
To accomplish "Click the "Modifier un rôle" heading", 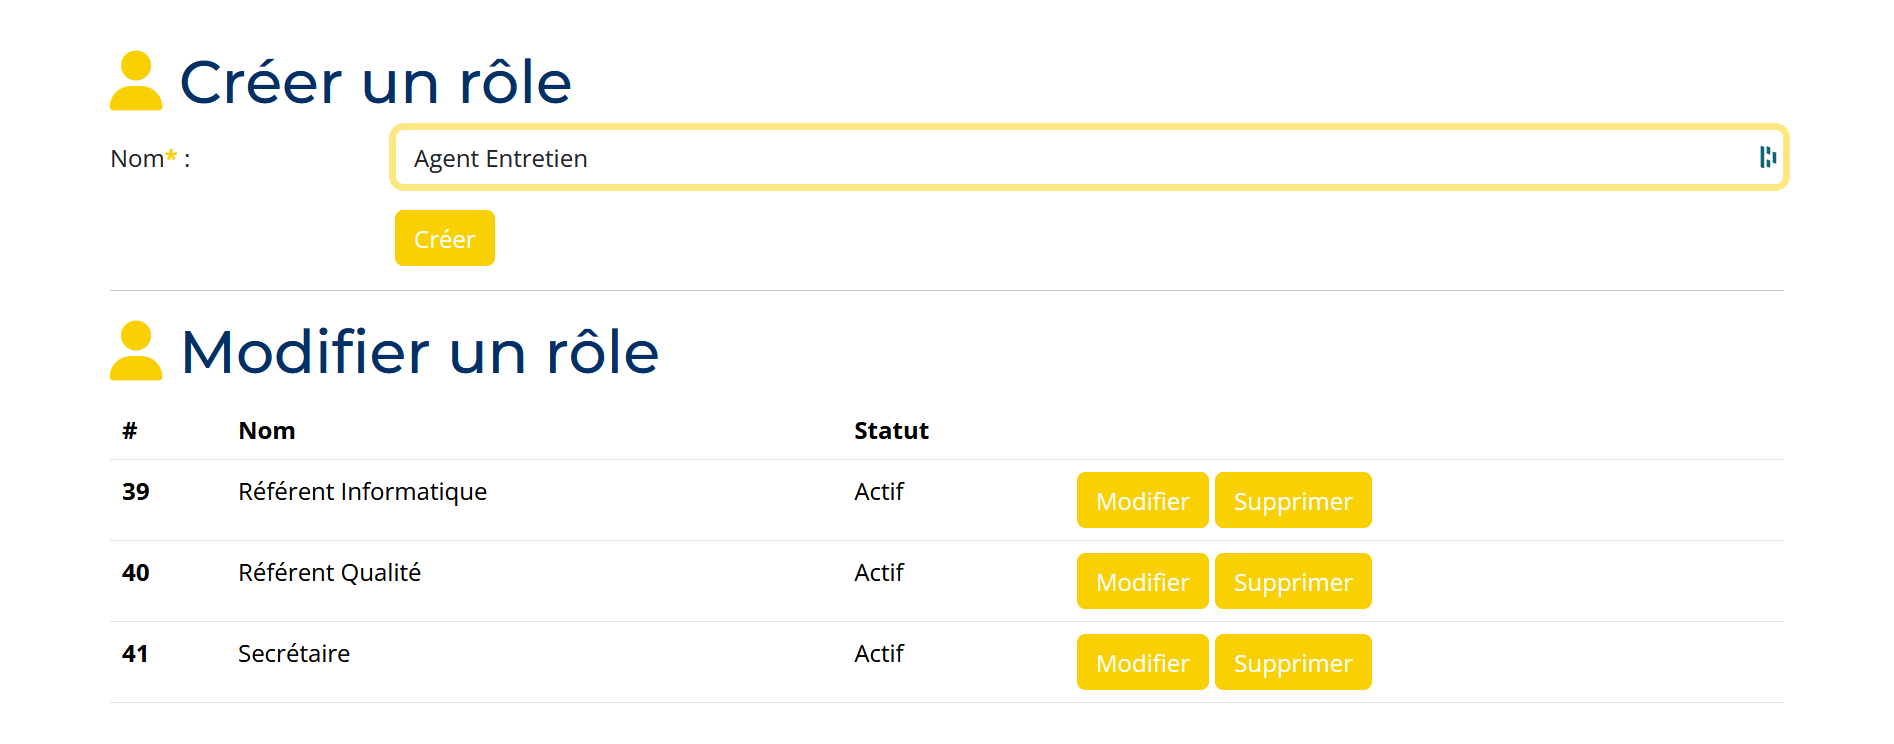I will coord(419,352).
